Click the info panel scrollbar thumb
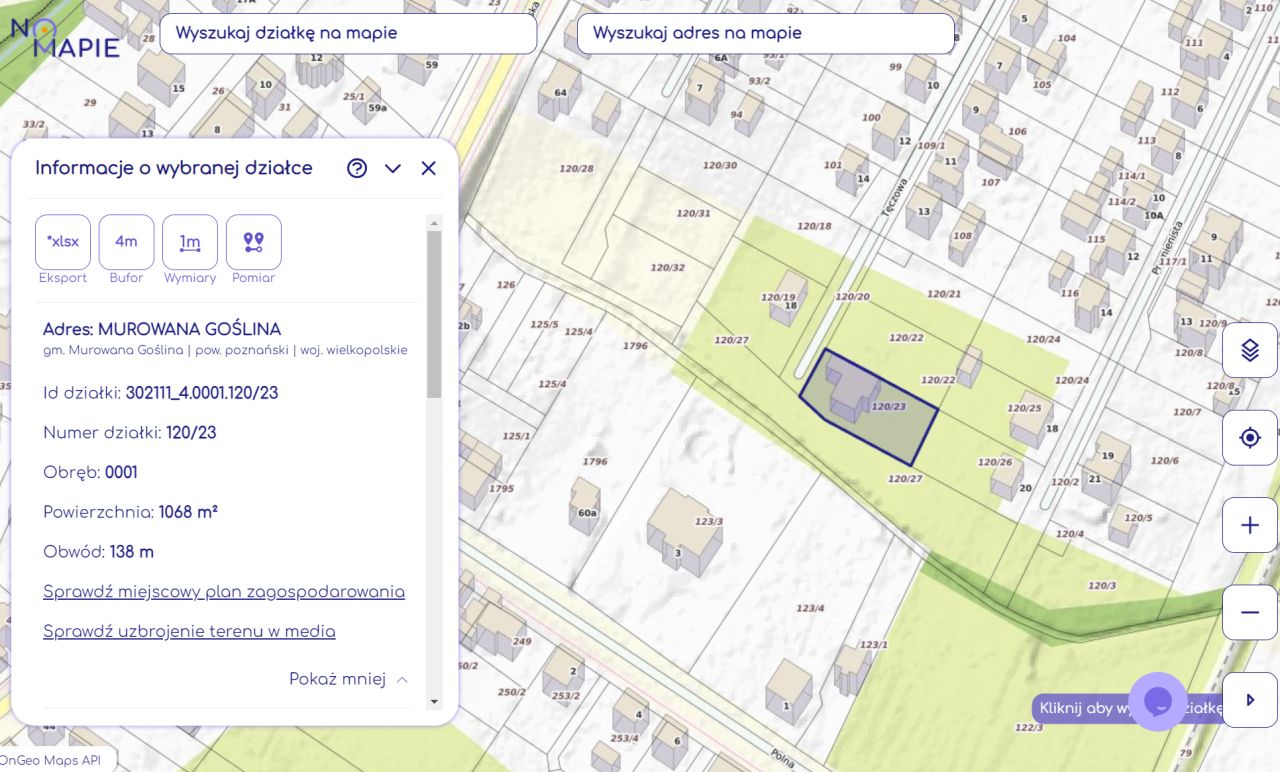Screen dimensions: 1280x772 pos(434,314)
